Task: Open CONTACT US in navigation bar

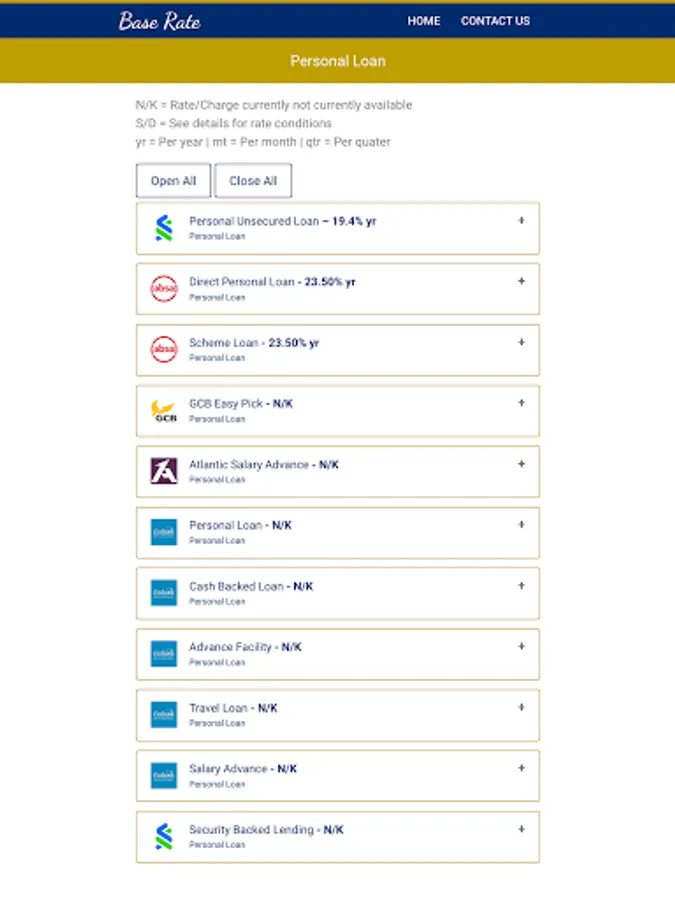Action: click(x=495, y=21)
